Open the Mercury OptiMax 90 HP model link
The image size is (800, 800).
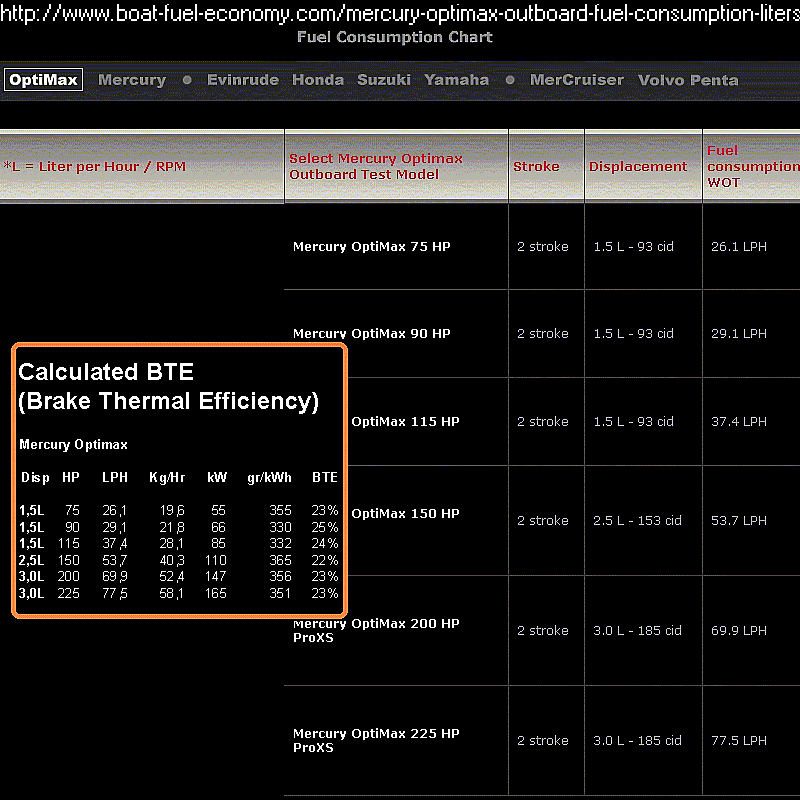[371, 333]
